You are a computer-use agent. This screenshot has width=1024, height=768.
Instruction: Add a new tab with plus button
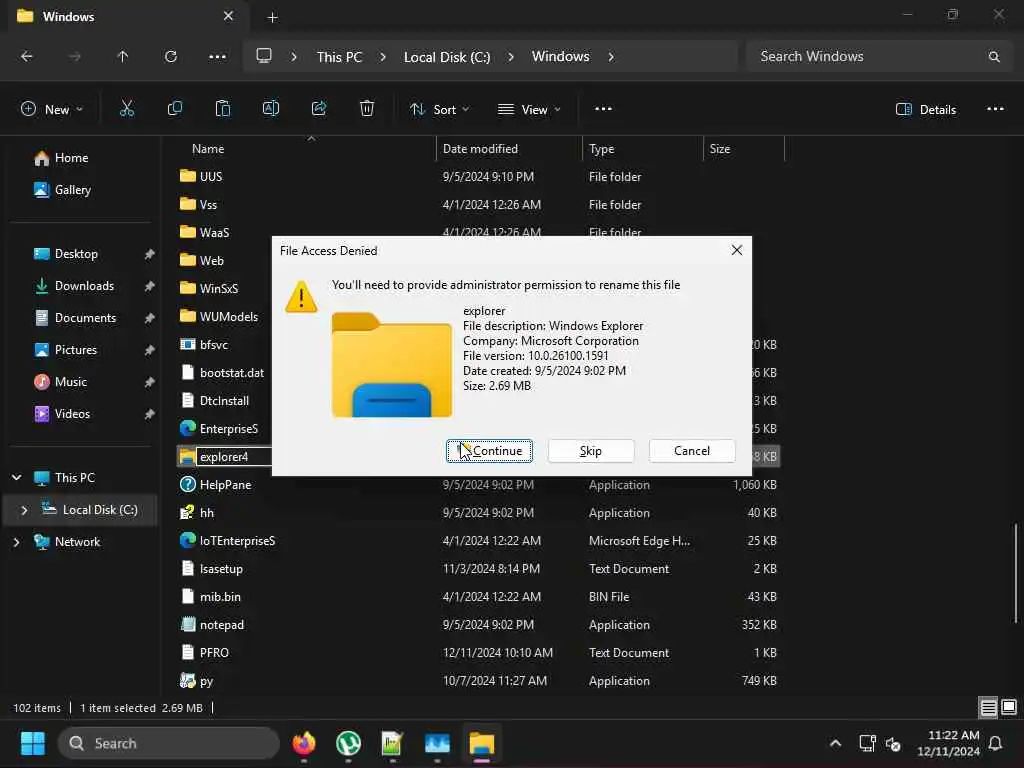(272, 18)
